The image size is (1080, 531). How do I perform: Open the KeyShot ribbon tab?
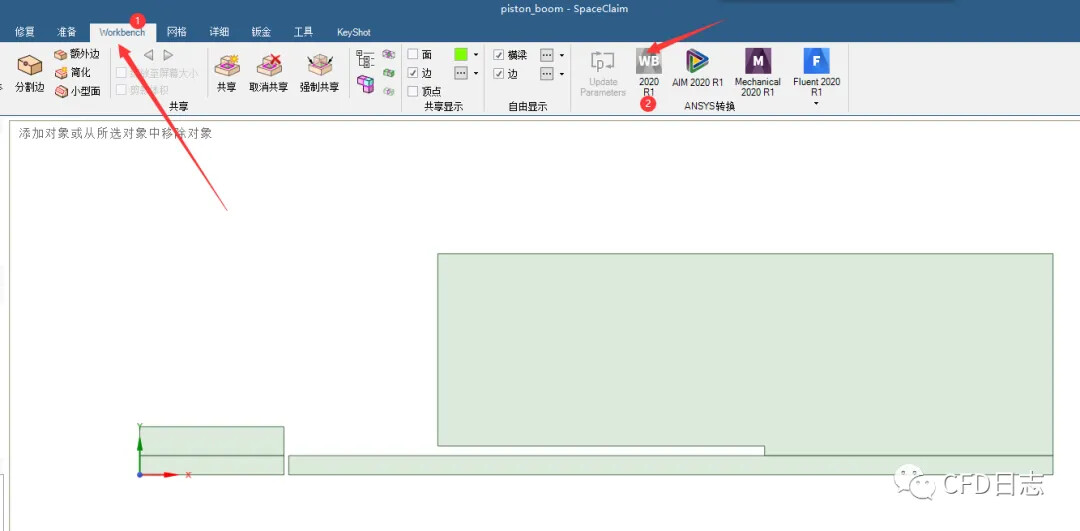[353, 32]
